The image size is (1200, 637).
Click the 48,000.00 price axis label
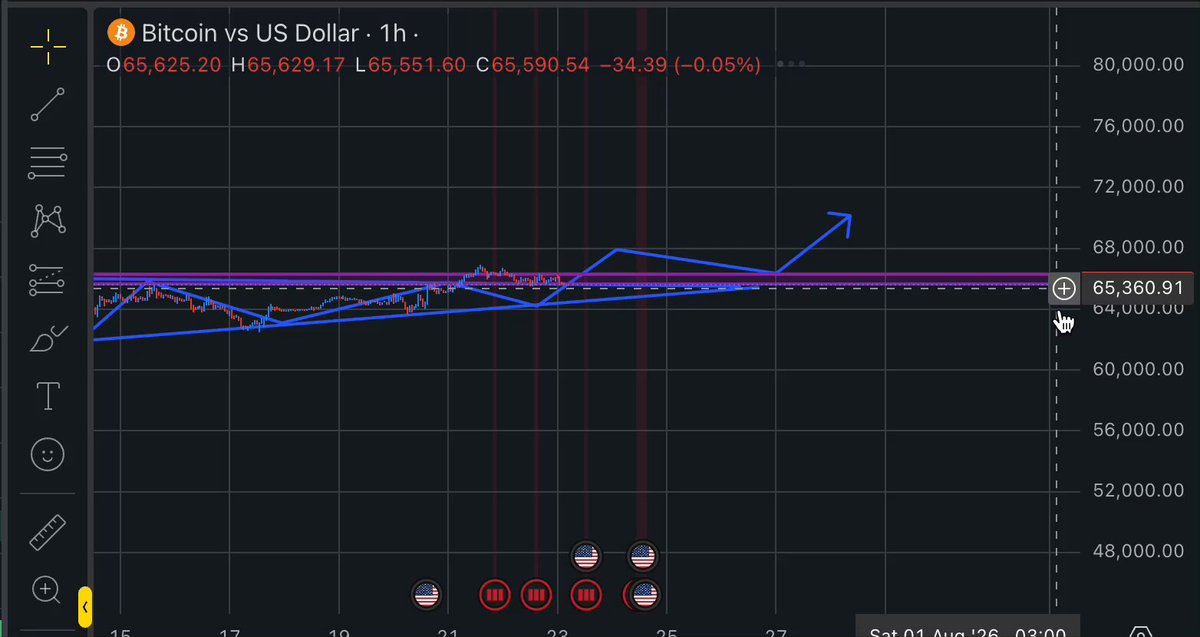pos(1138,552)
